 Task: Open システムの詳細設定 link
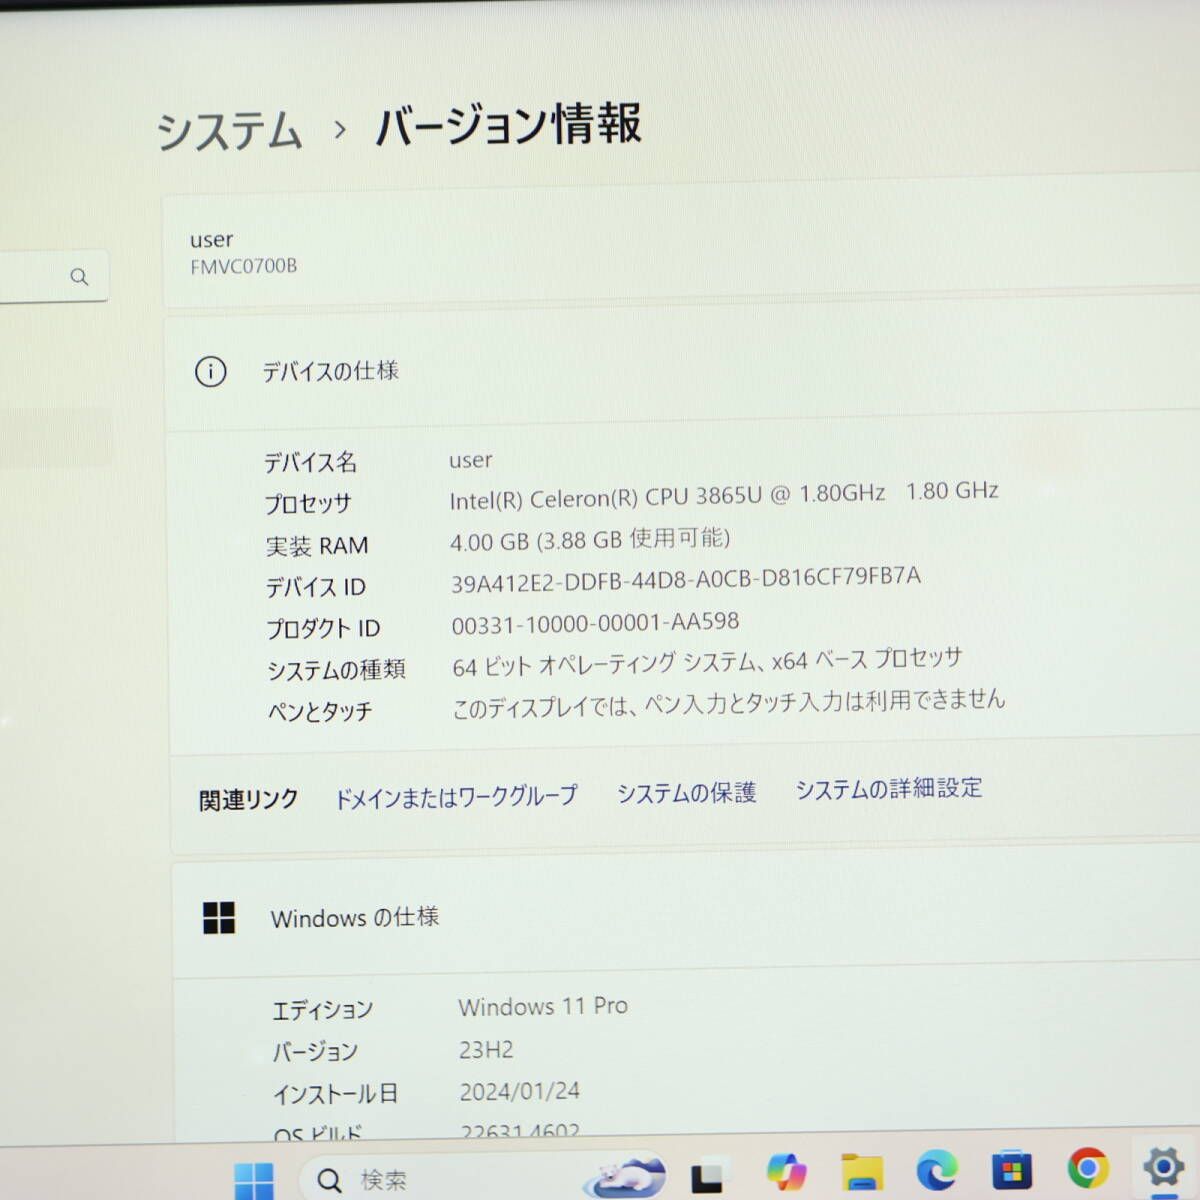[x=889, y=789]
